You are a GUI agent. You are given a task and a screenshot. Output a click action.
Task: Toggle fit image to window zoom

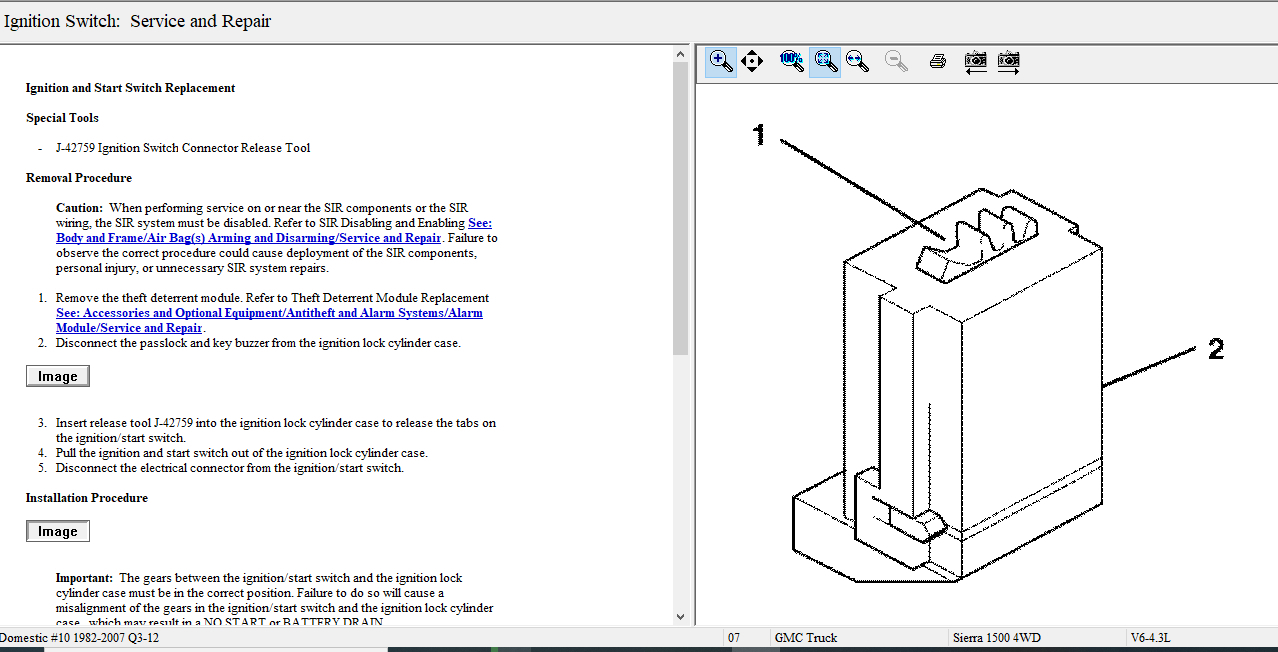(825, 61)
